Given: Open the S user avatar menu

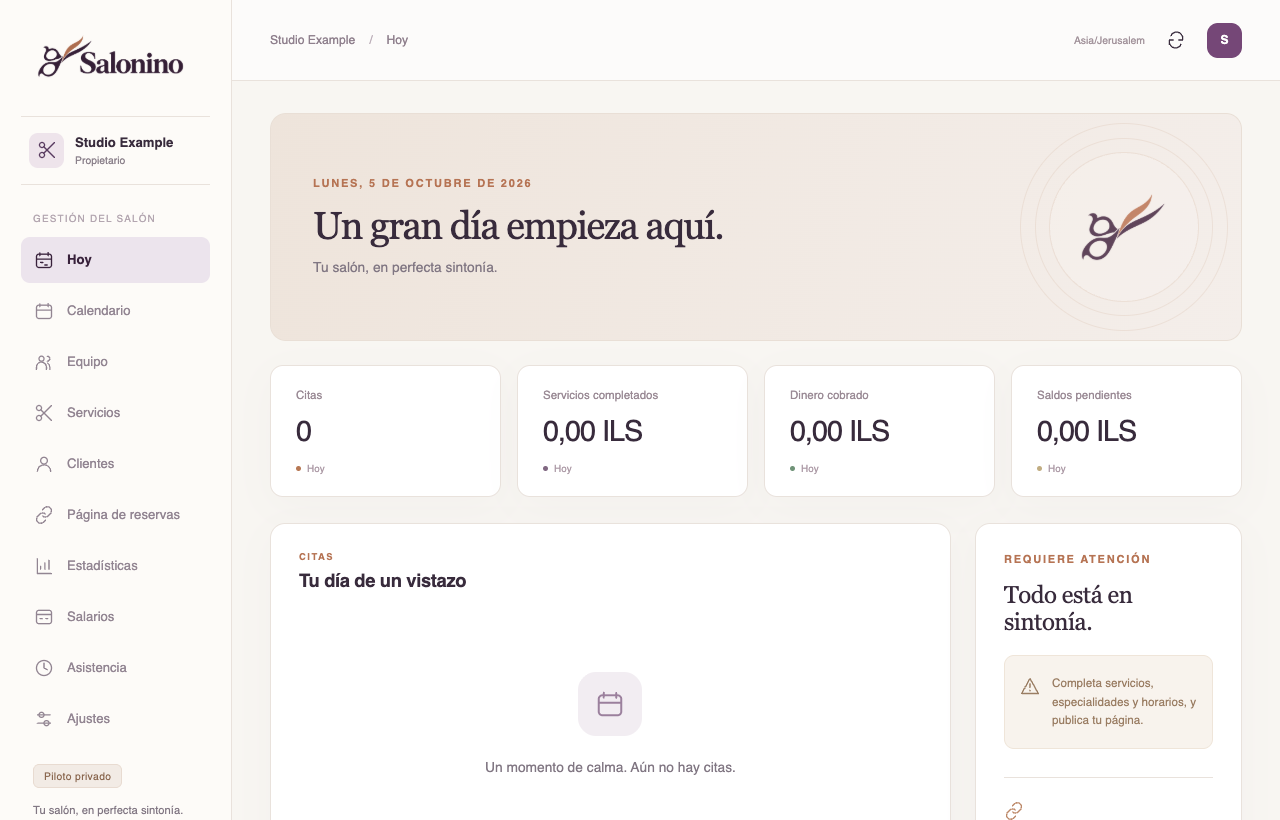Looking at the screenshot, I should [1224, 40].
